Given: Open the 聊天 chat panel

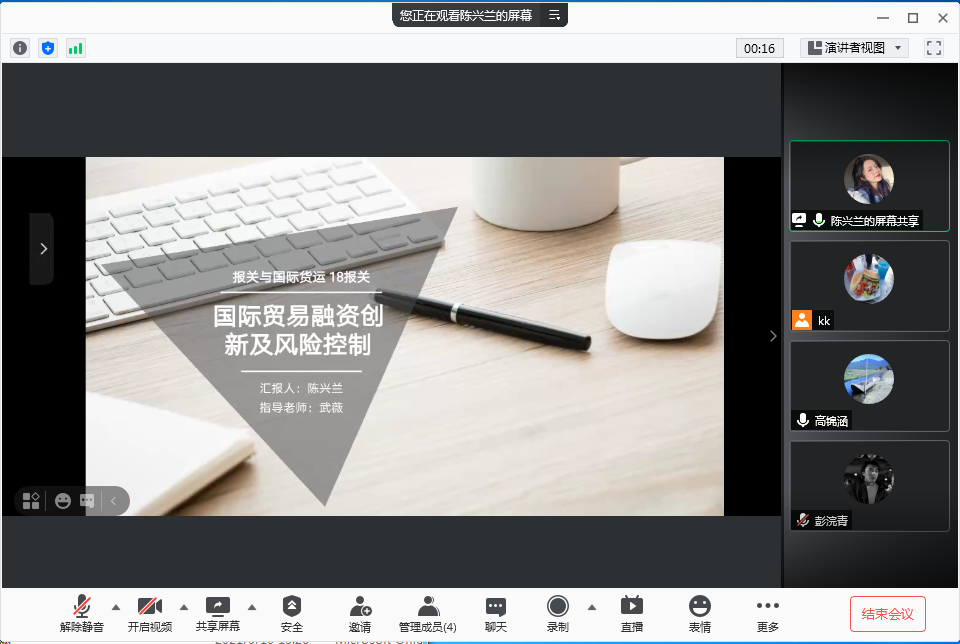Looking at the screenshot, I should 495,613.
